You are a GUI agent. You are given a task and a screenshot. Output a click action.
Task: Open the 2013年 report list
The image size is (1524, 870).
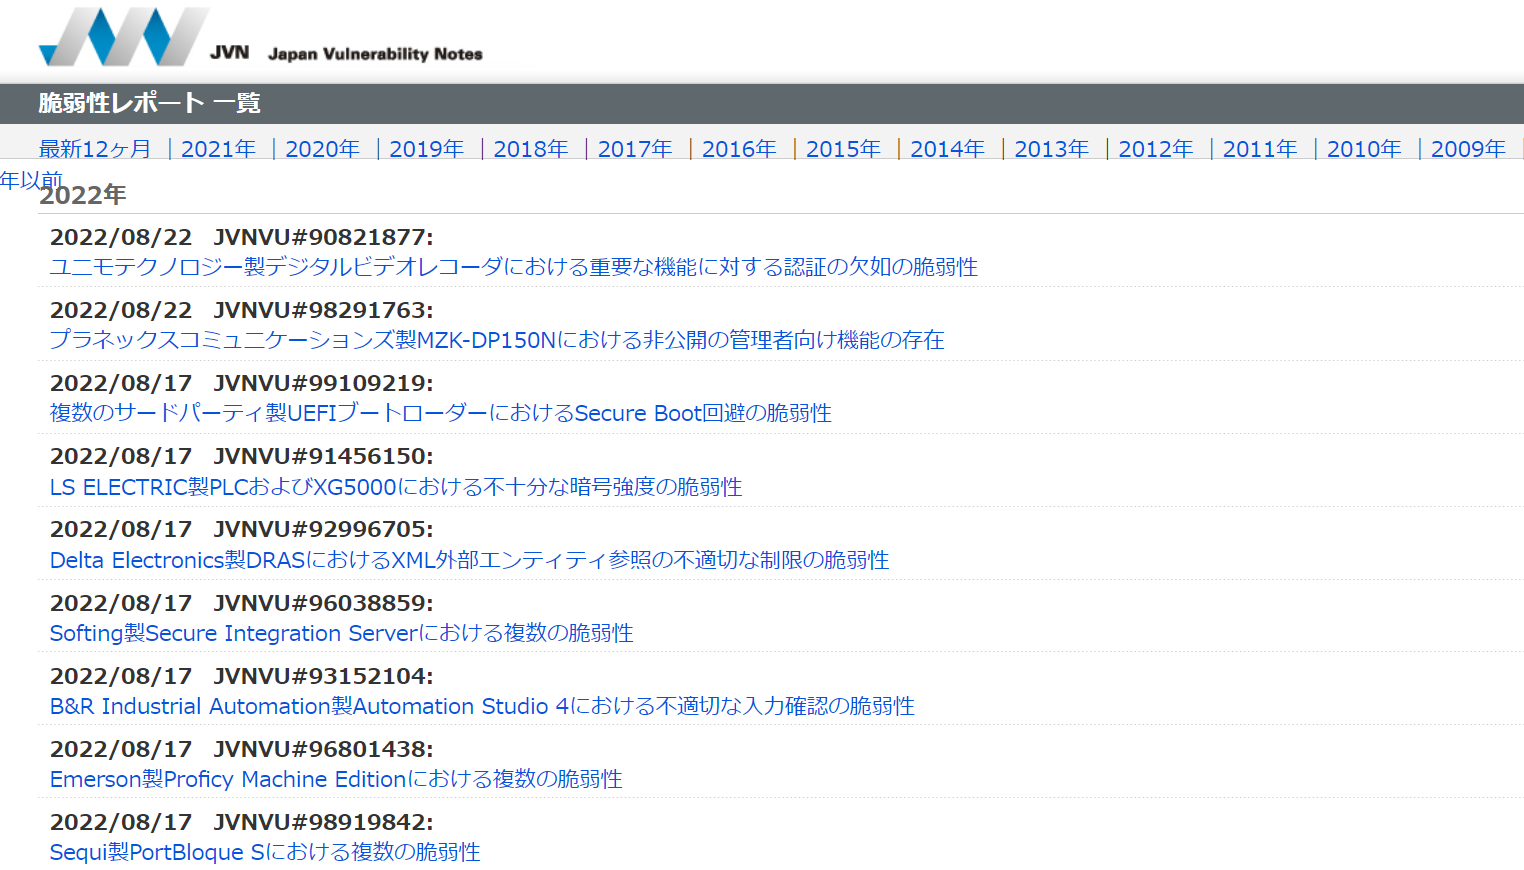point(1051,149)
